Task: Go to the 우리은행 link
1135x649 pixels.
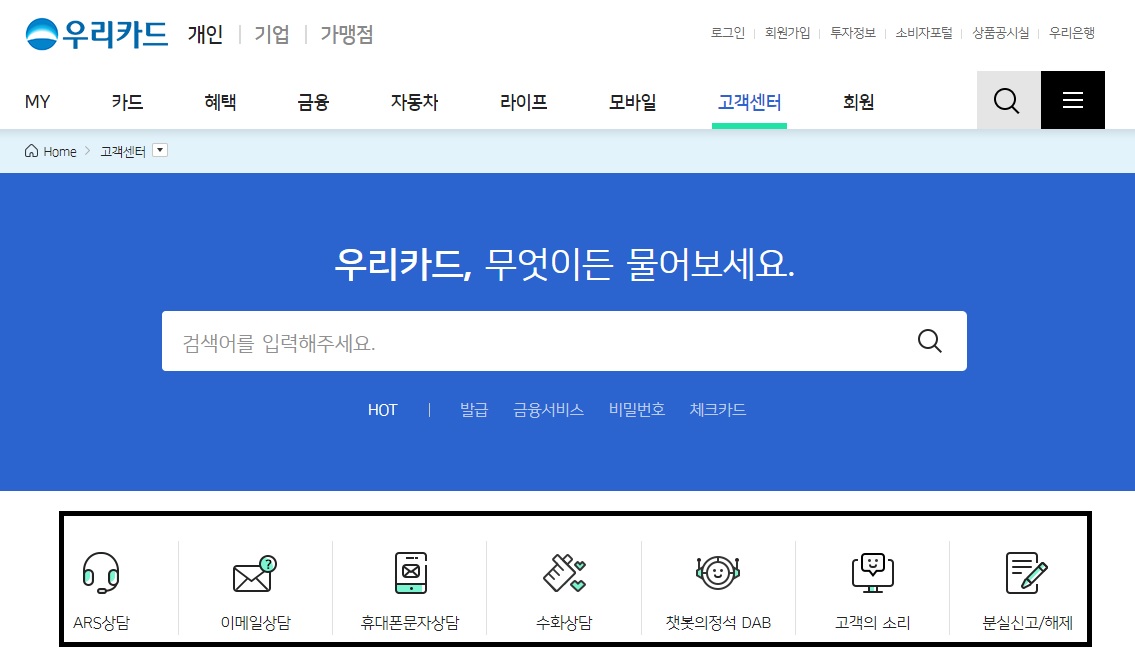Action: (x=1072, y=33)
